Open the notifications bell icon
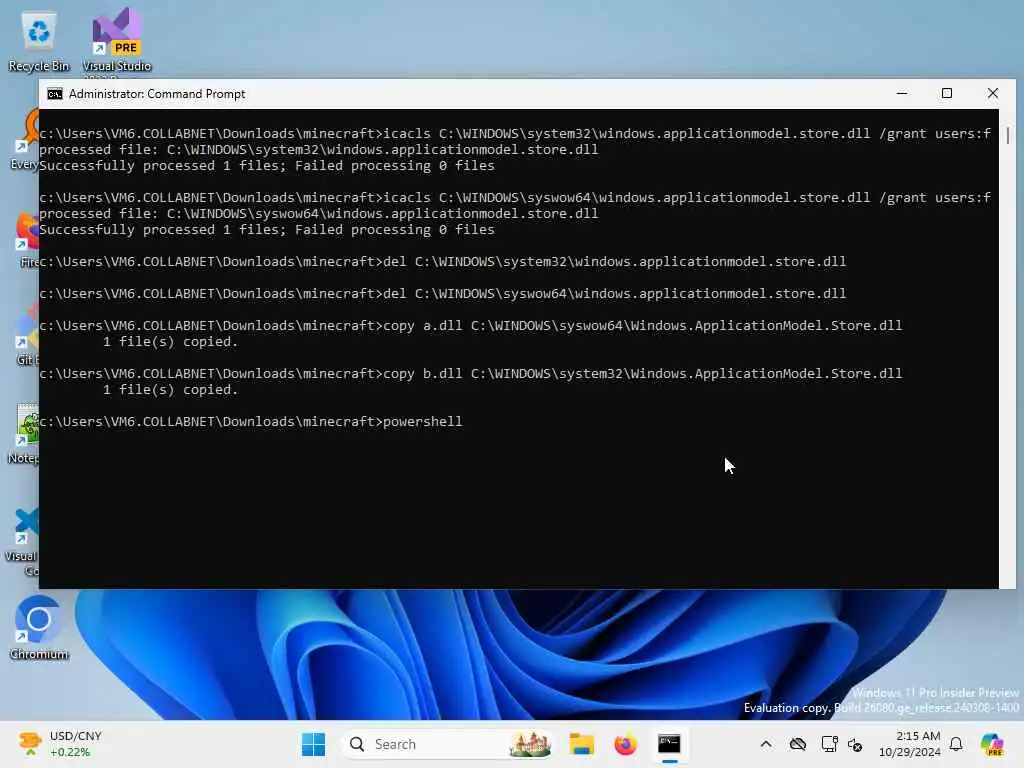The width and height of the screenshot is (1024, 768). [956, 744]
